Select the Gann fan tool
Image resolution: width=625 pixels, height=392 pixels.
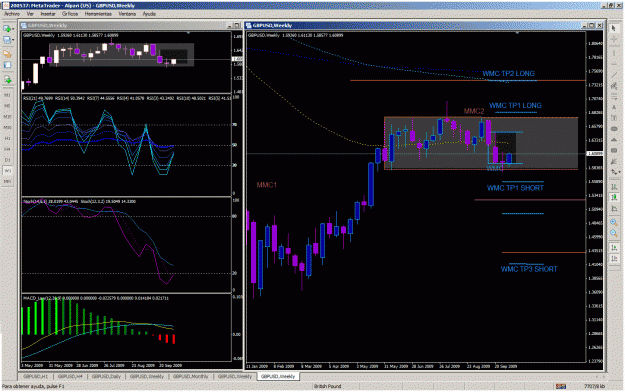point(614,161)
